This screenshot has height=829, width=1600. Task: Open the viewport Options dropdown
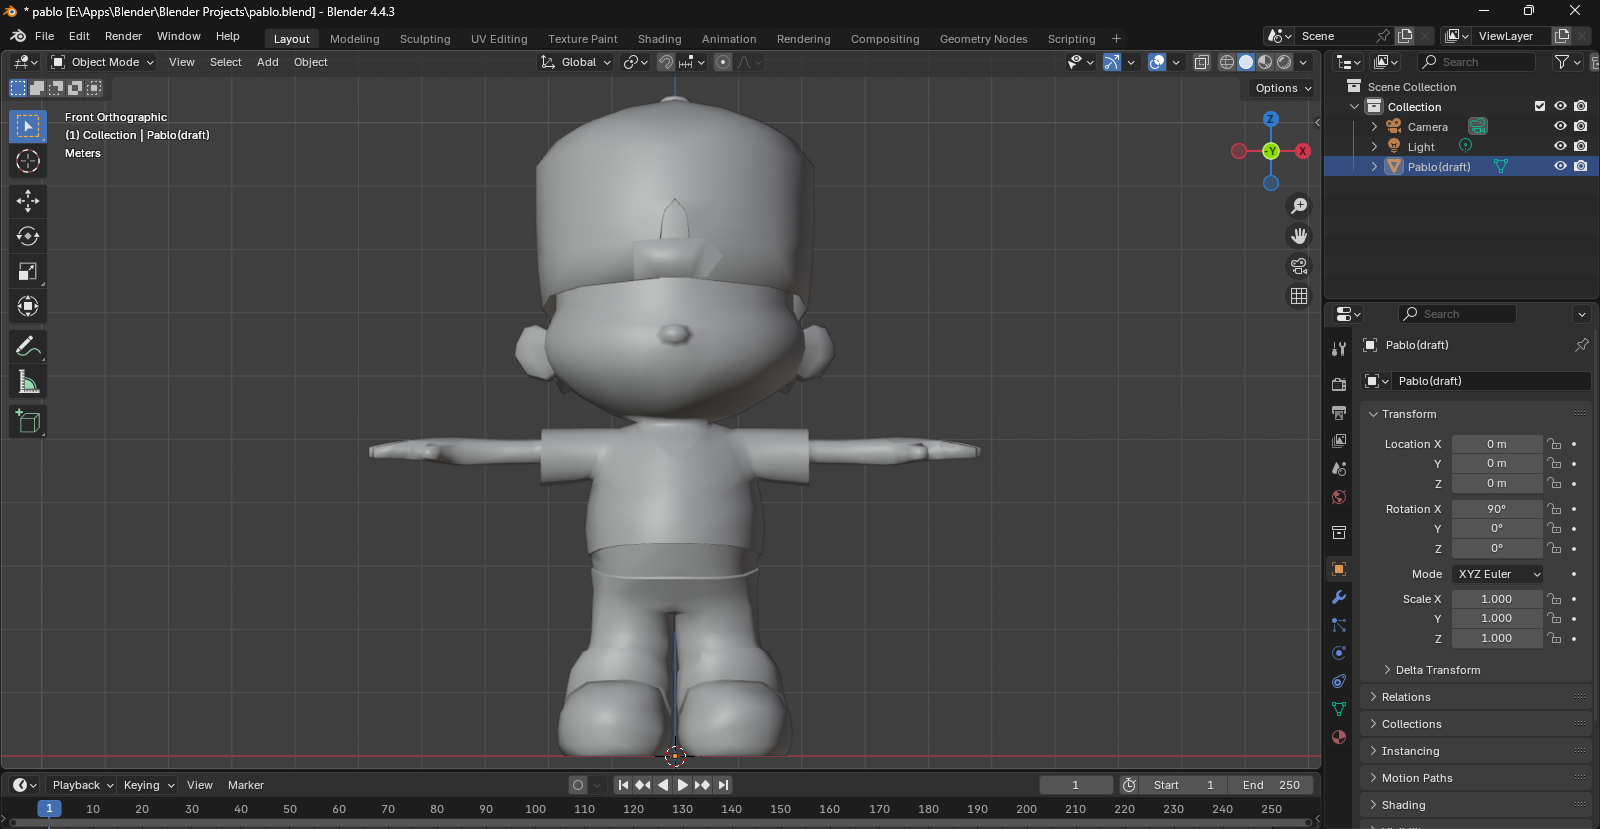1283,88
